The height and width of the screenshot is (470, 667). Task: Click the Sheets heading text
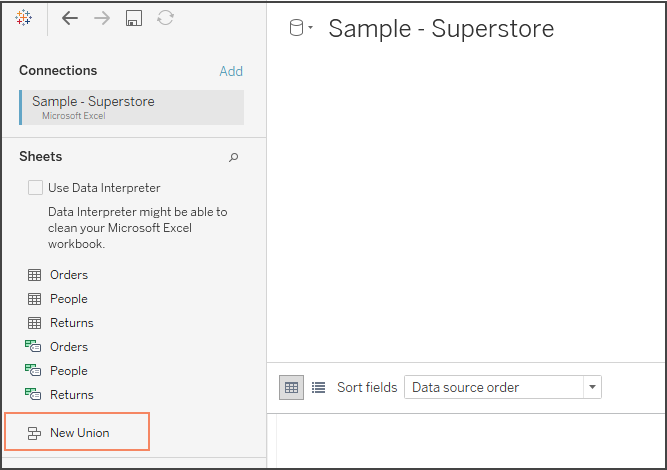(40, 157)
